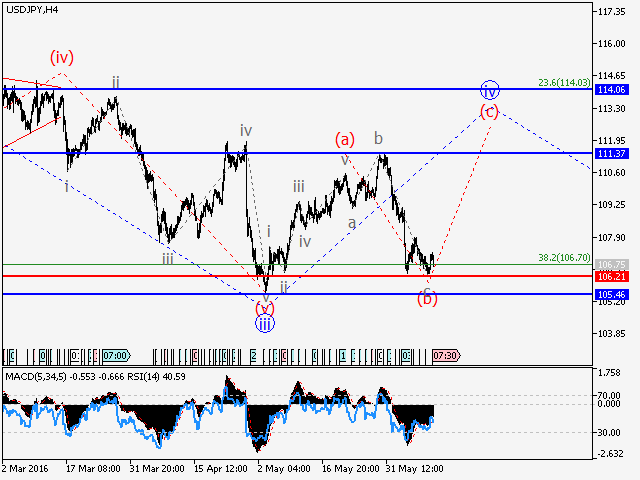Click the 17 Mar 08:00 date label
This screenshot has height=480, width=640.
pos(93,469)
